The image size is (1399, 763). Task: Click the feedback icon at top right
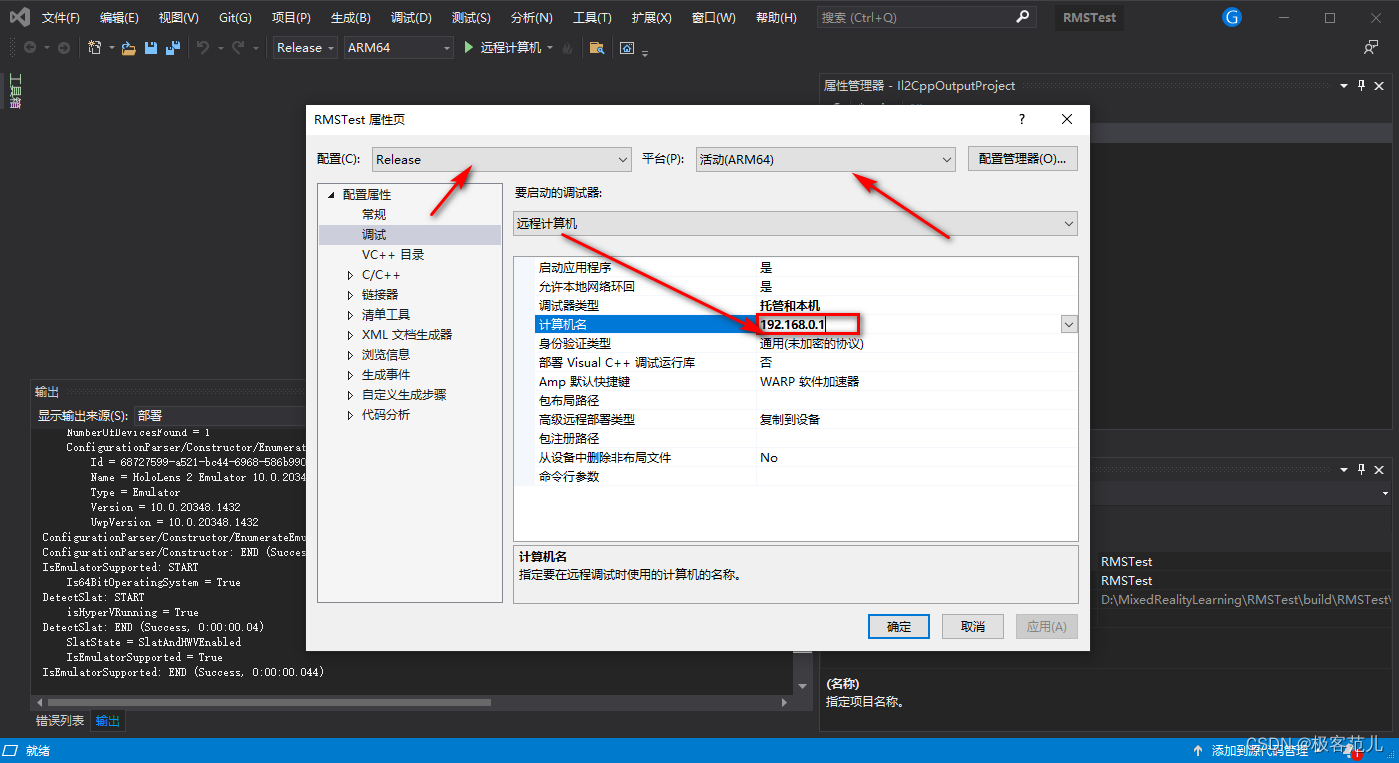[x=1371, y=48]
